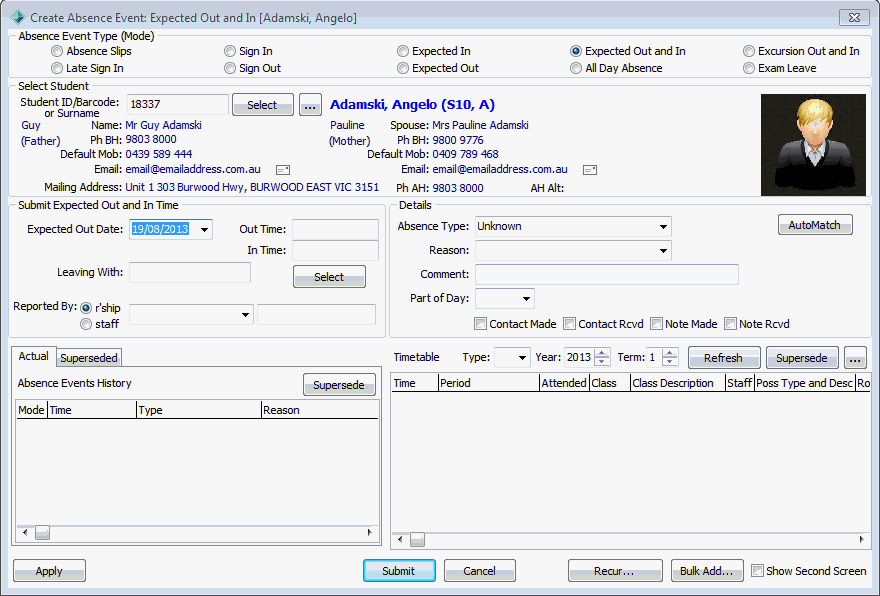This screenshot has width=880, height=596.
Task: Click the Comment text field
Action: coord(607,274)
